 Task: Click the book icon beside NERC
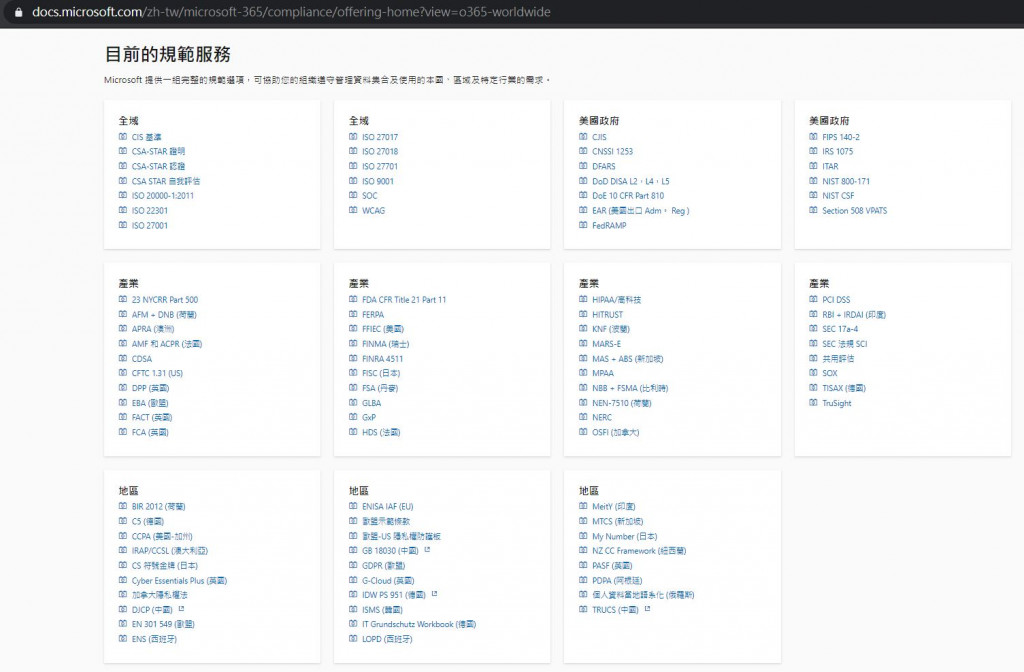point(583,417)
